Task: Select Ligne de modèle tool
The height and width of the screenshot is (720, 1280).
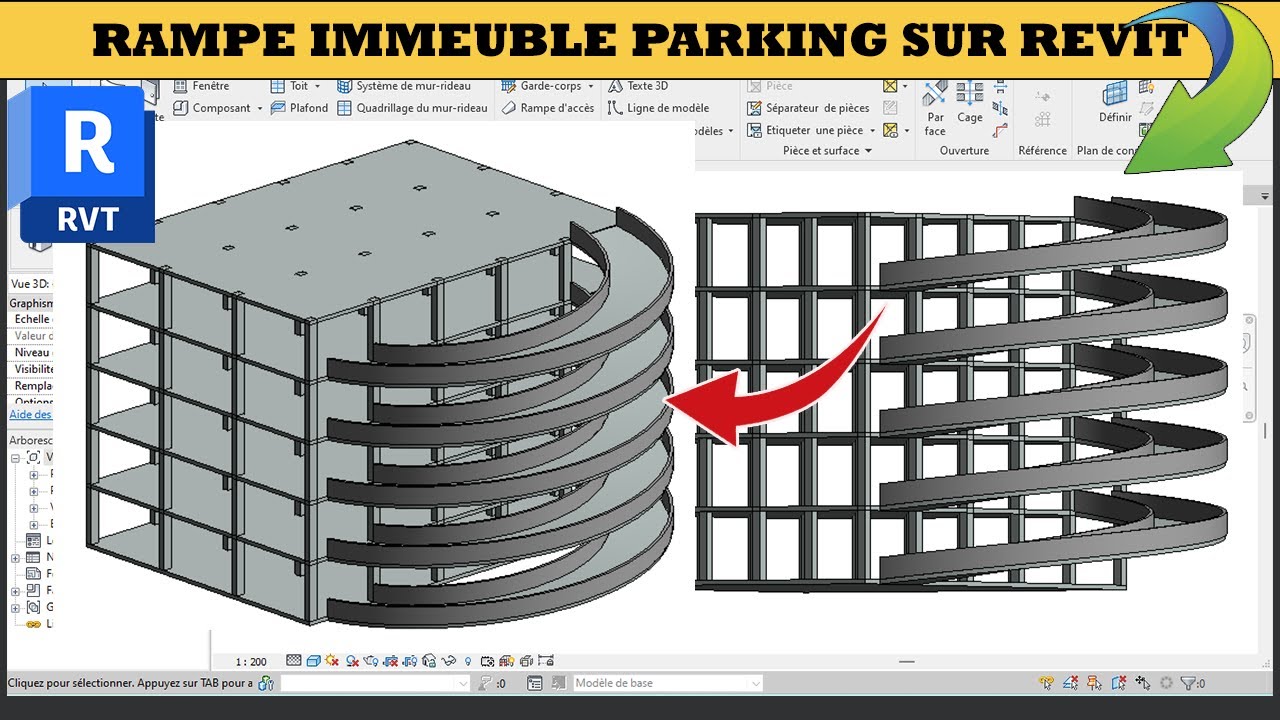Action: [658, 108]
